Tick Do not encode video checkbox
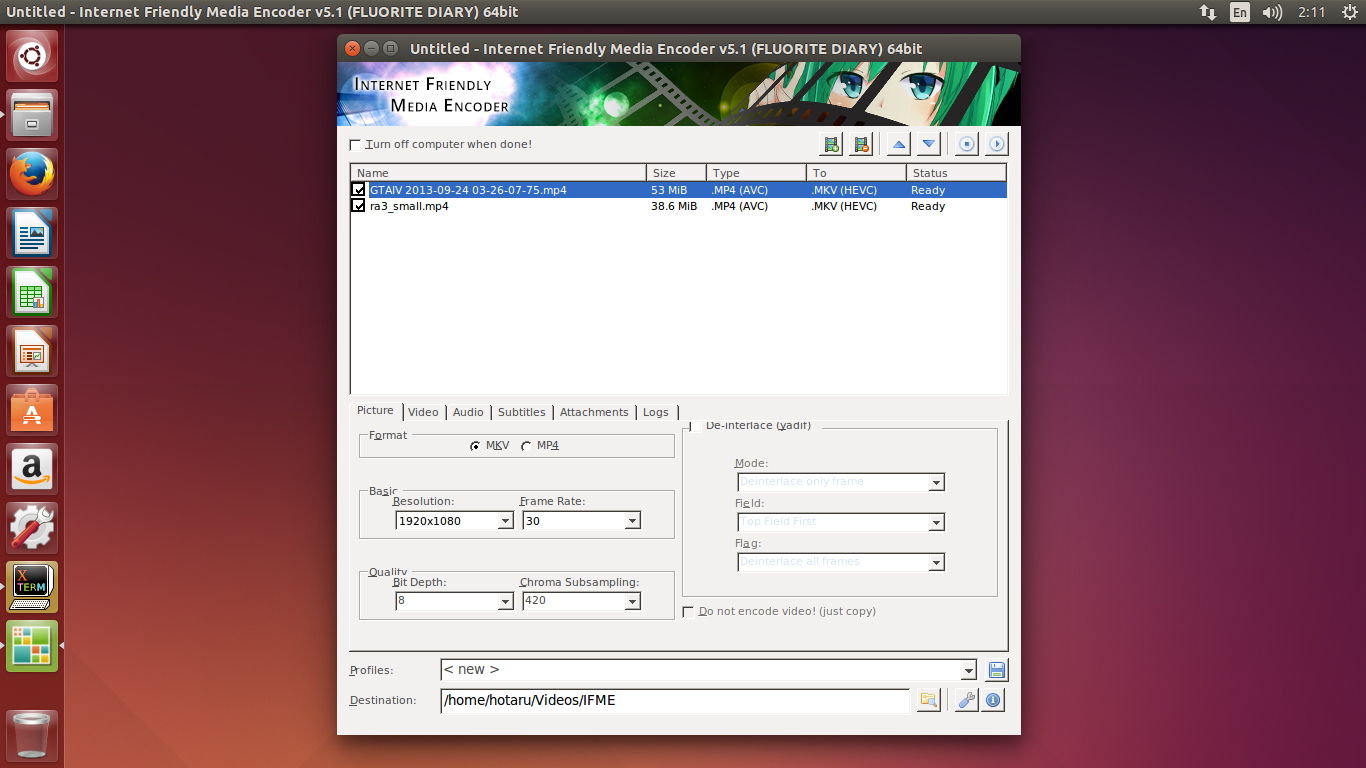The image size is (1366, 768). tap(688, 612)
